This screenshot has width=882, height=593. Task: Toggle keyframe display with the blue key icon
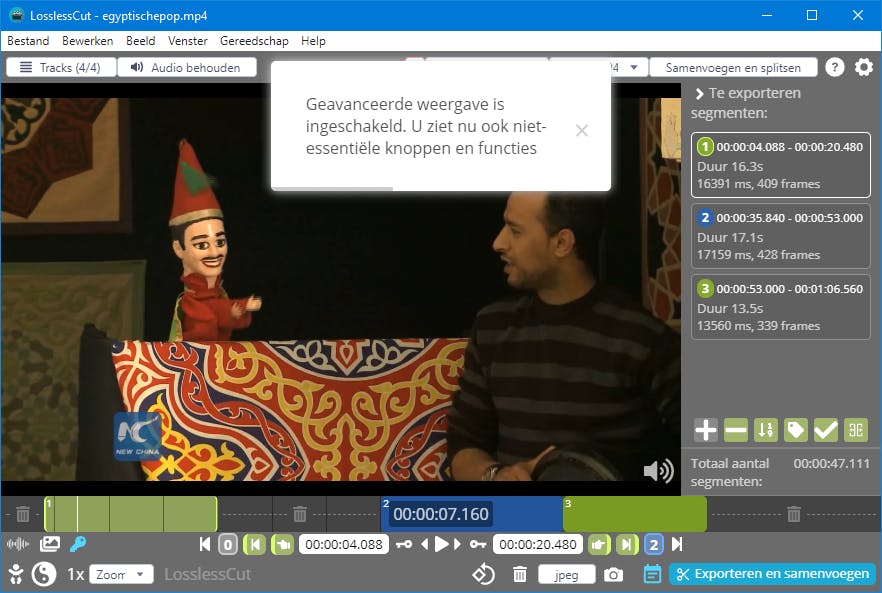point(77,544)
